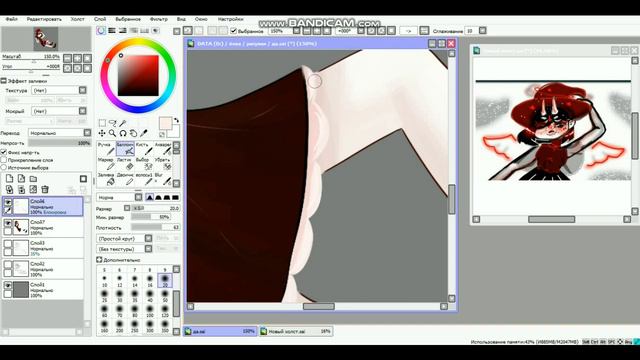Select the Убрать deselect pen tool

click(162, 164)
